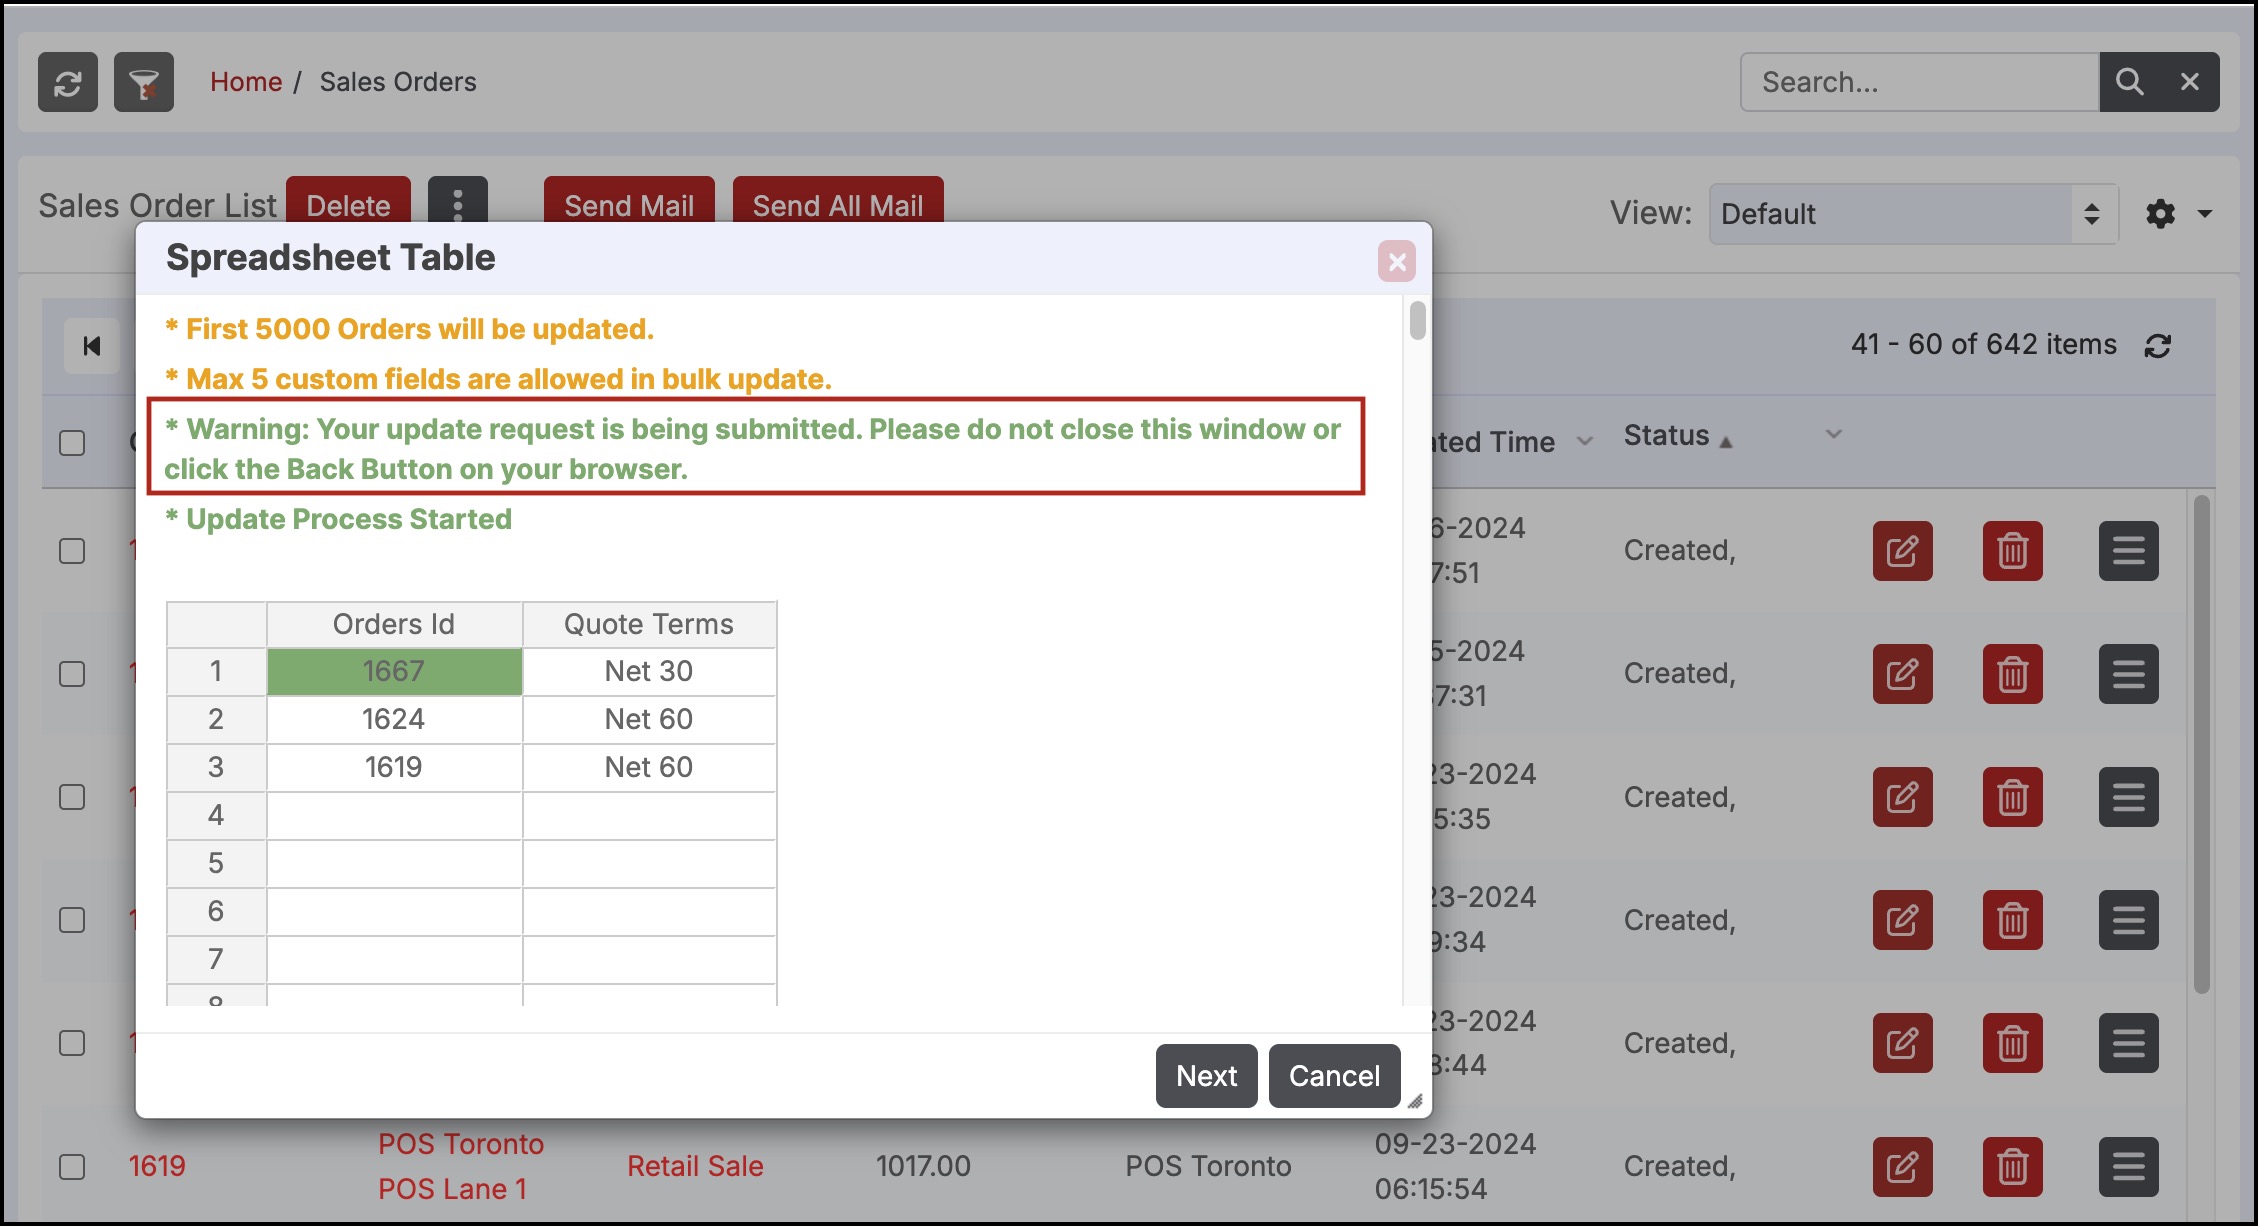The height and width of the screenshot is (1226, 2258).
Task: Click the search magnifier icon
Action: coord(2129,82)
